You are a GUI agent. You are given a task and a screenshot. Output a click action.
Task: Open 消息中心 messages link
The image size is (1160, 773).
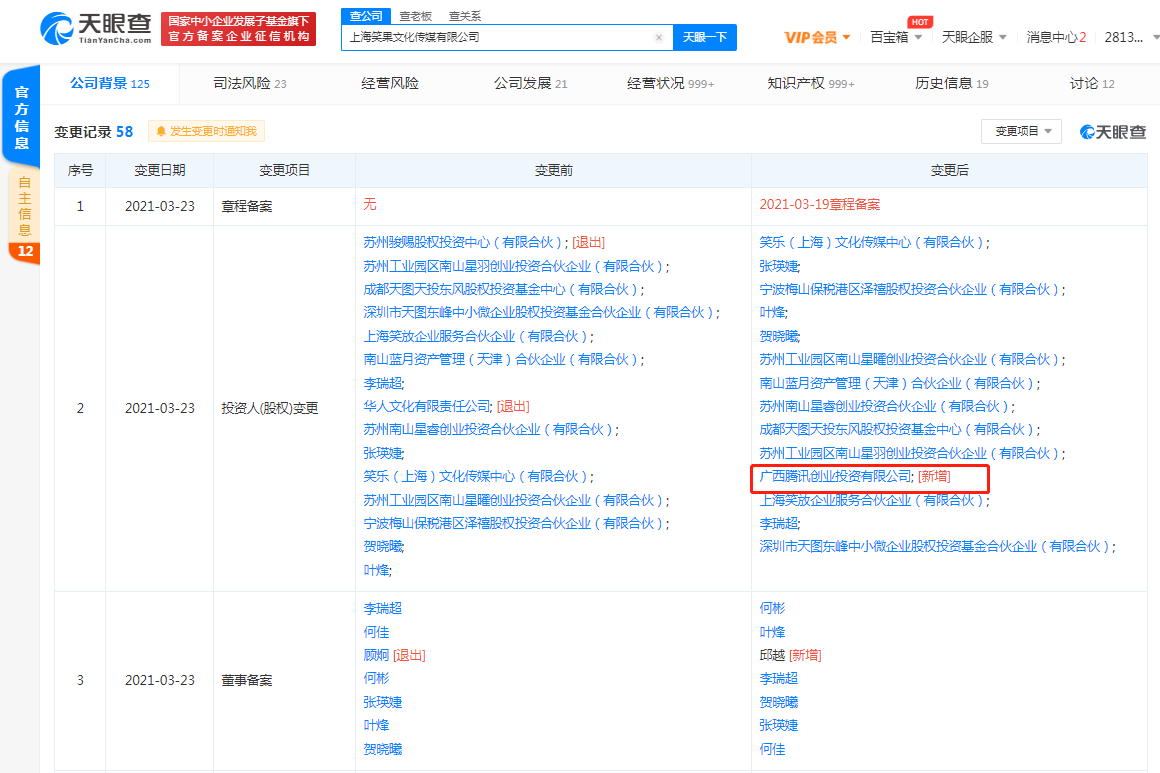pyautogui.click(x=1056, y=37)
